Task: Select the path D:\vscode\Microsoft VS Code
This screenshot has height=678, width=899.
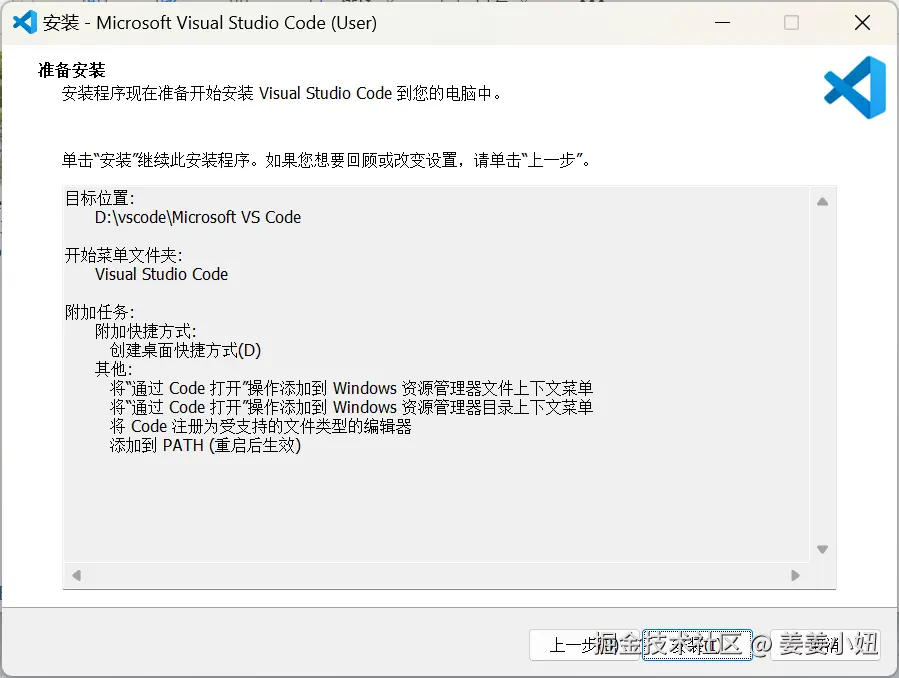Action: (x=198, y=217)
